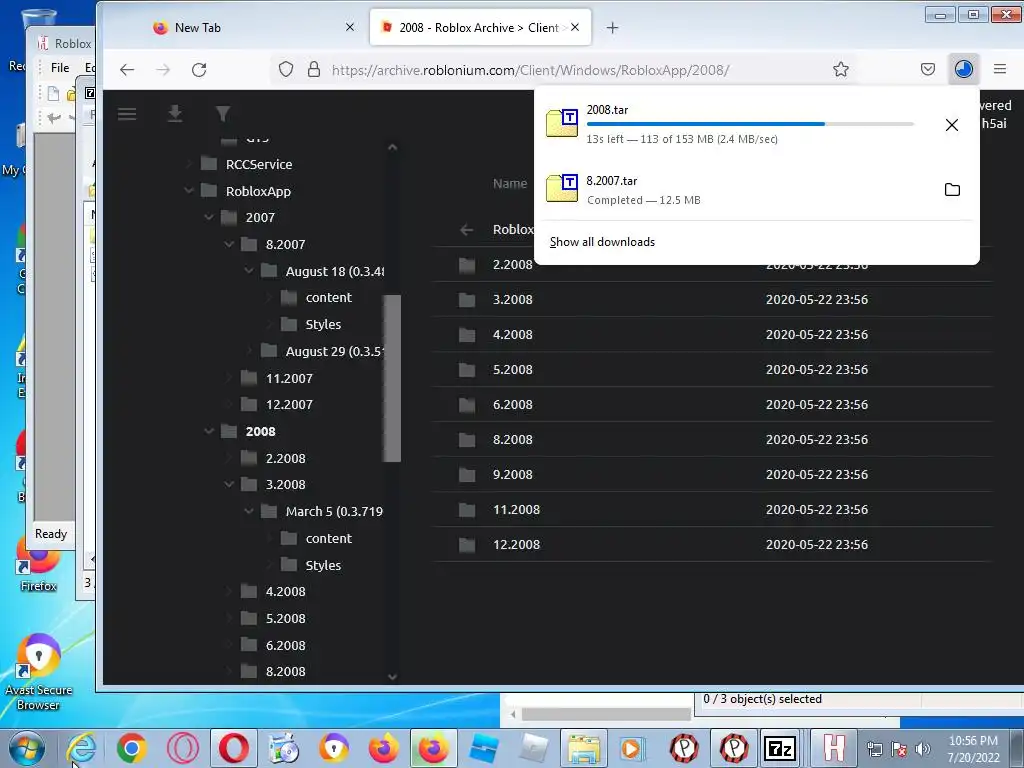1024x768 pixels.
Task: Bookmark this page with the star icon
Action: pyautogui.click(x=840, y=69)
